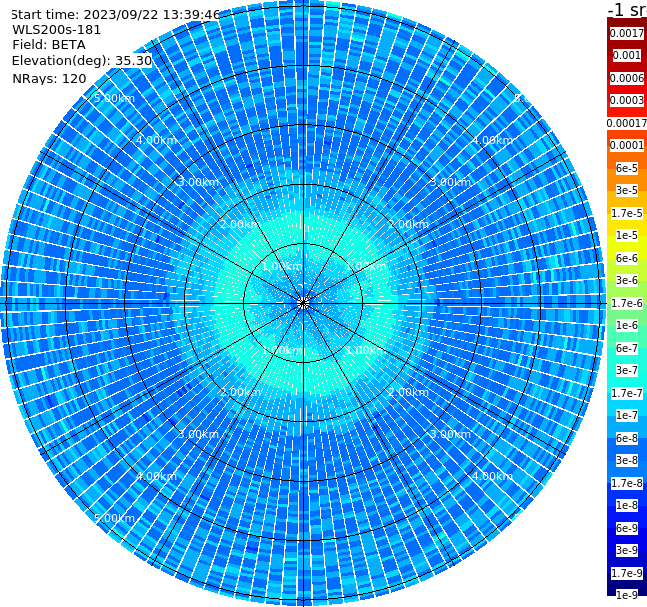Click the lower-left 3.00km range label
The width and height of the screenshot is (647, 607).
198,434
